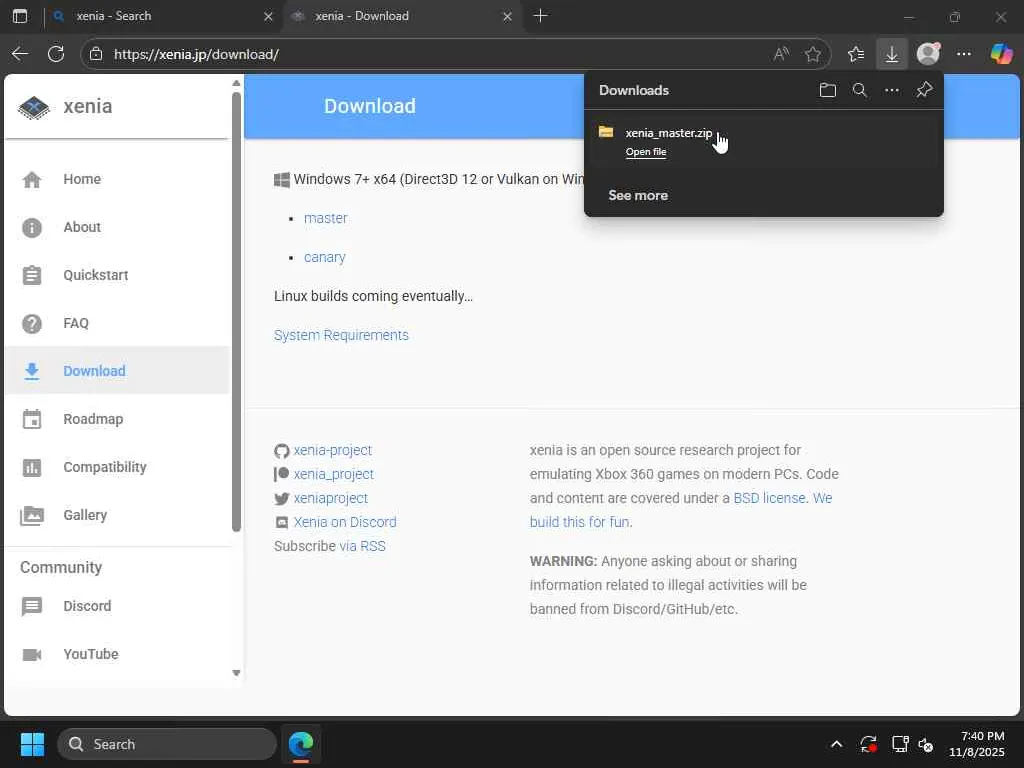Image resolution: width=1024 pixels, height=768 pixels.
Task: Add this page to favorites star
Action: [x=812, y=54]
